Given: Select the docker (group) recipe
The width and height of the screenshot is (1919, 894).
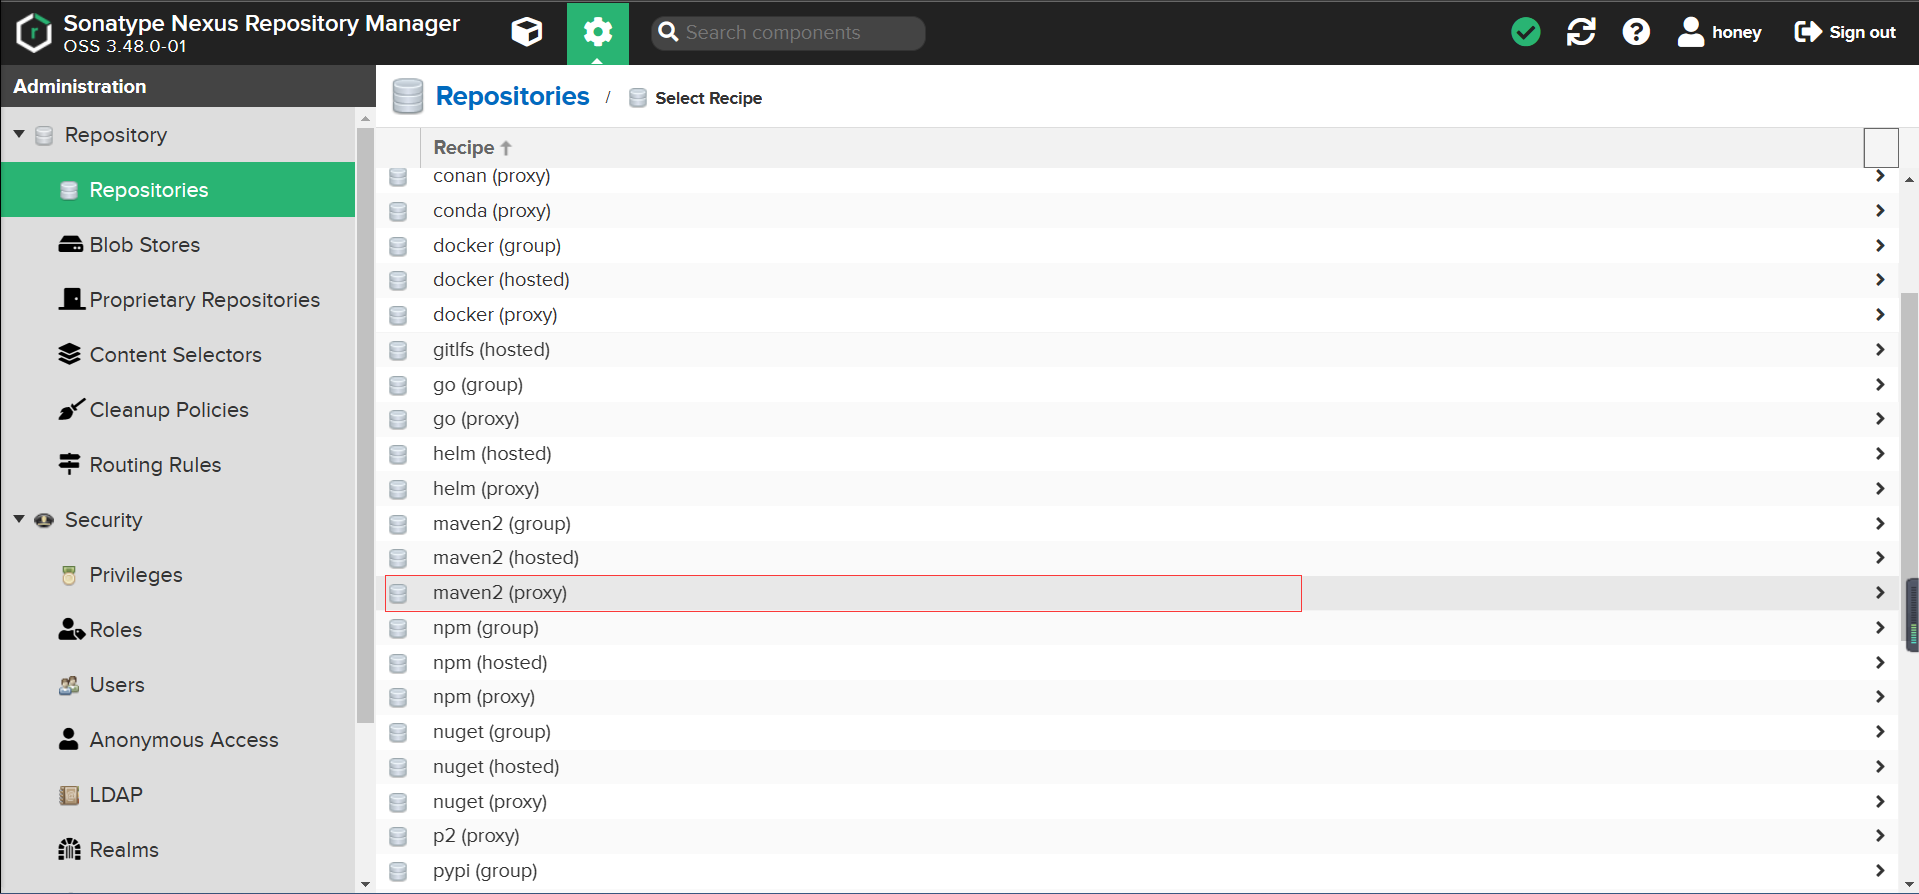Looking at the screenshot, I should click(1136, 245).
